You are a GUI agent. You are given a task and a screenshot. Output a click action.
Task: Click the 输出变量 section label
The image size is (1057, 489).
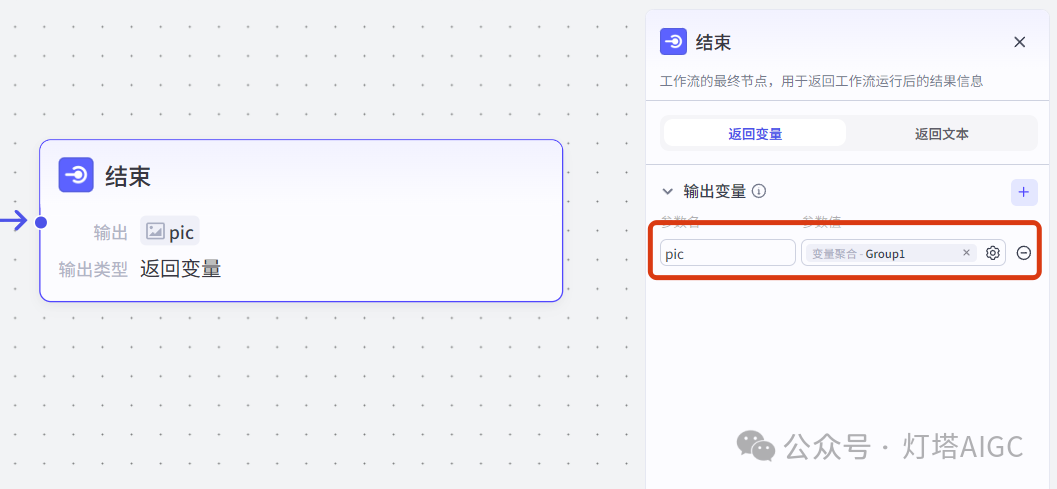(x=715, y=192)
